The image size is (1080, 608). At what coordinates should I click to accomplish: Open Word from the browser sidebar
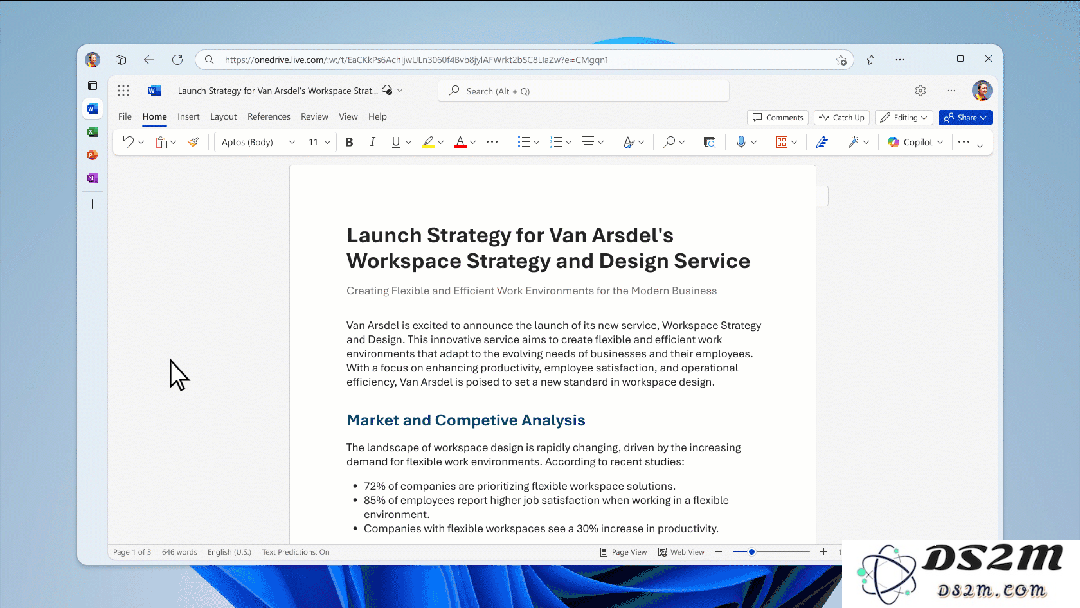[x=92, y=109]
